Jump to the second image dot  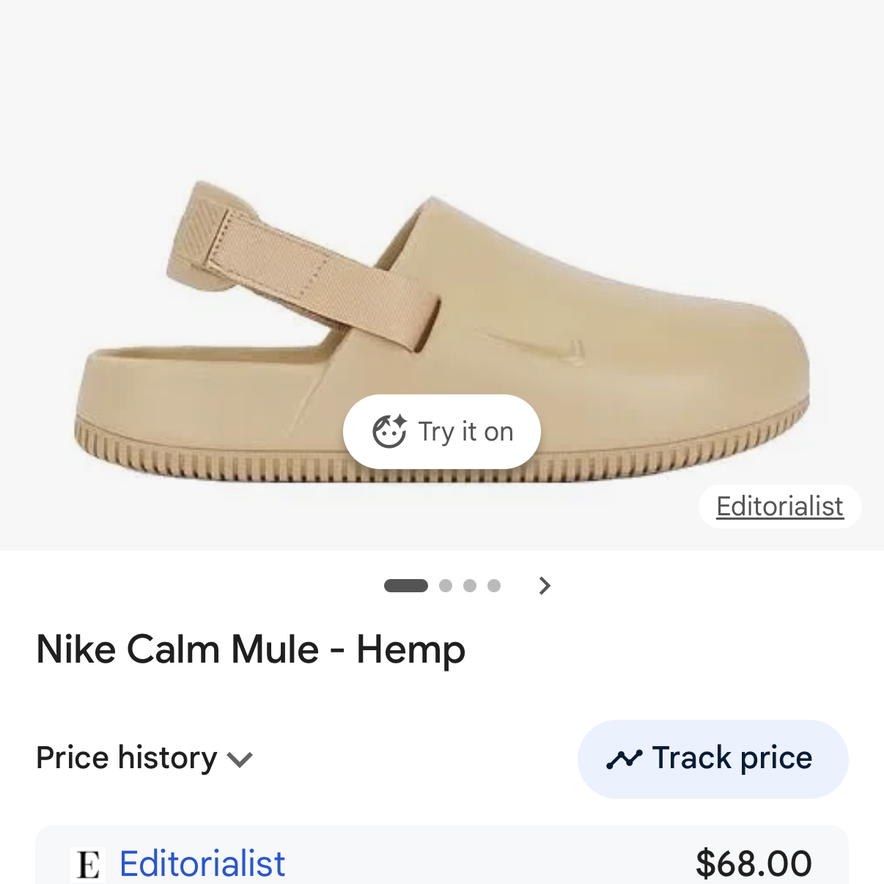446,586
